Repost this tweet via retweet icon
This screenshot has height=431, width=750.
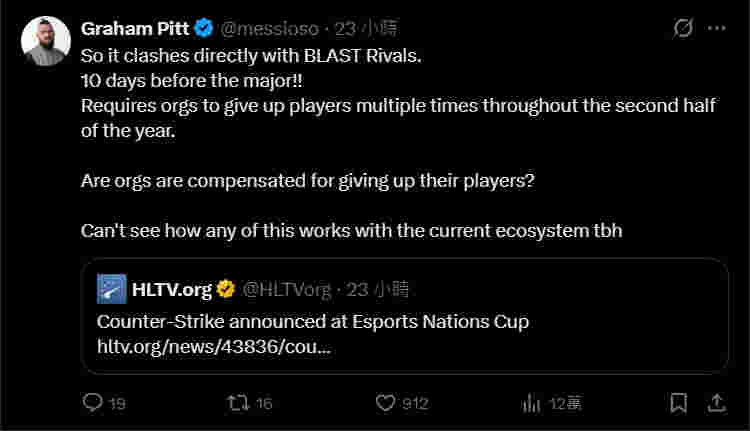point(239,403)
